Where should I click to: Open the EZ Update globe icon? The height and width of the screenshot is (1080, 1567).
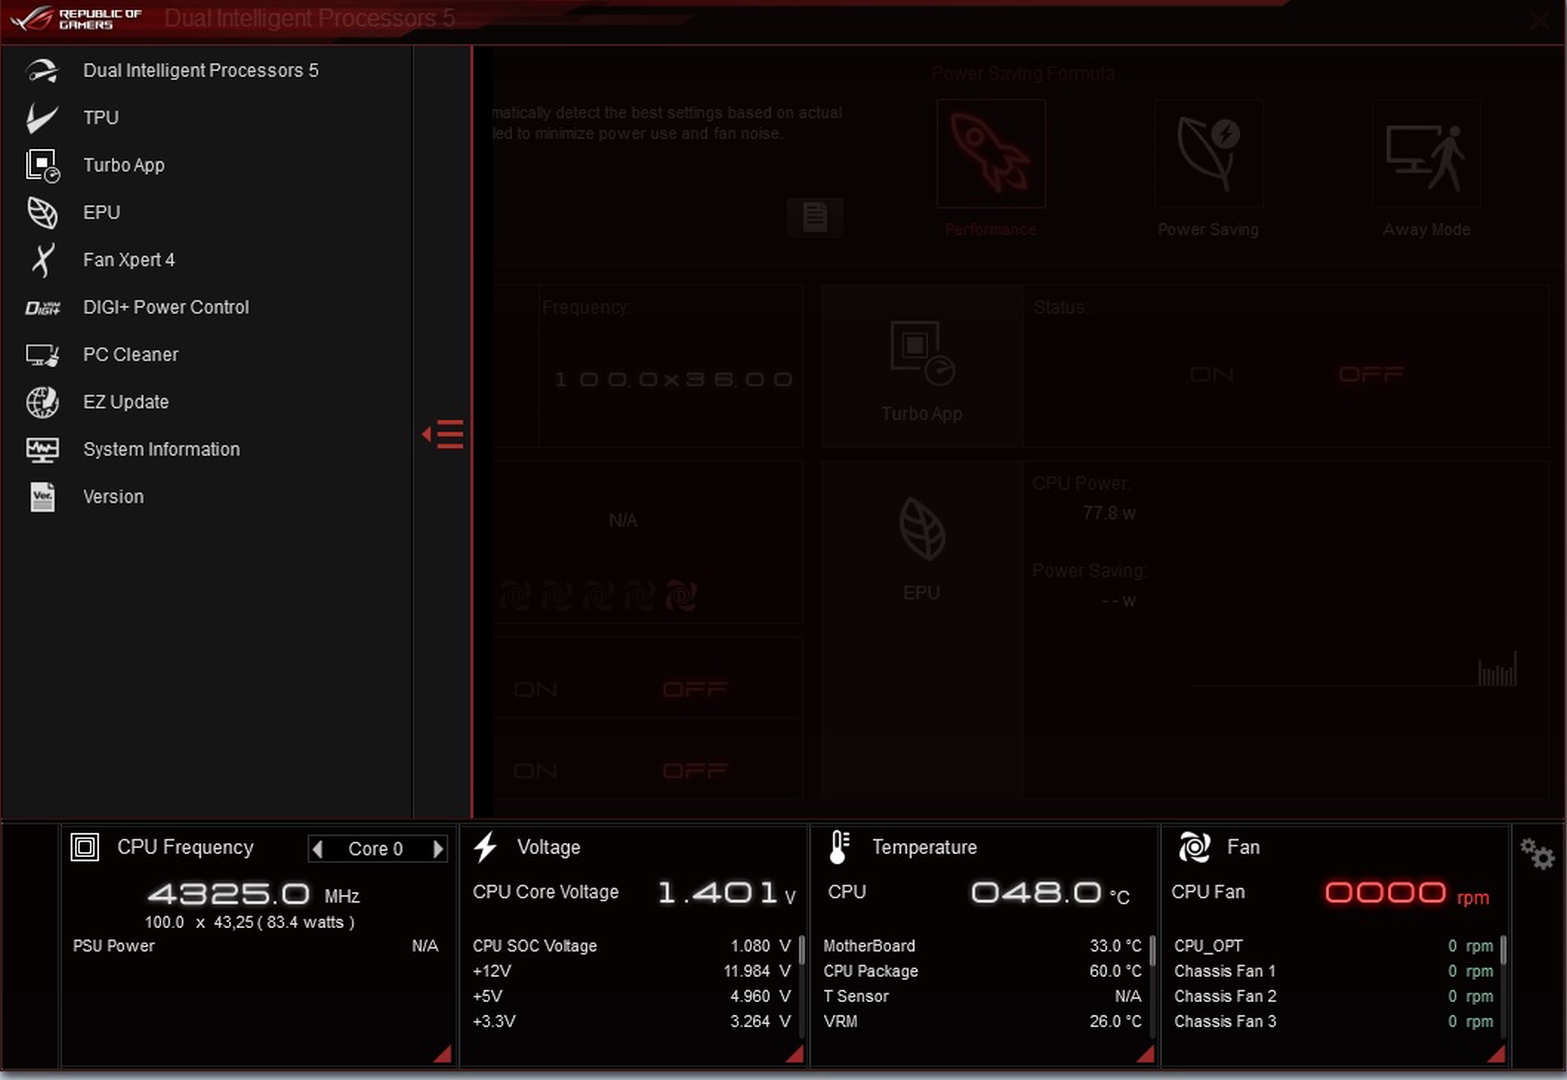coord(42,402)
